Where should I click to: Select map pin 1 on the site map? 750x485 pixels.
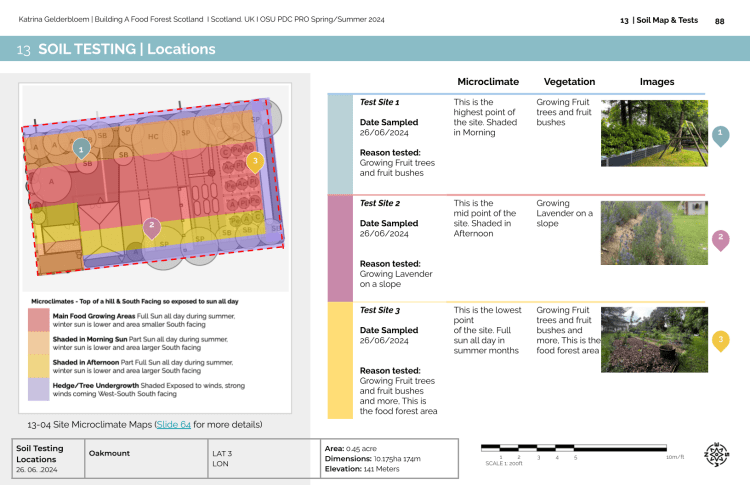coord(81,149)
